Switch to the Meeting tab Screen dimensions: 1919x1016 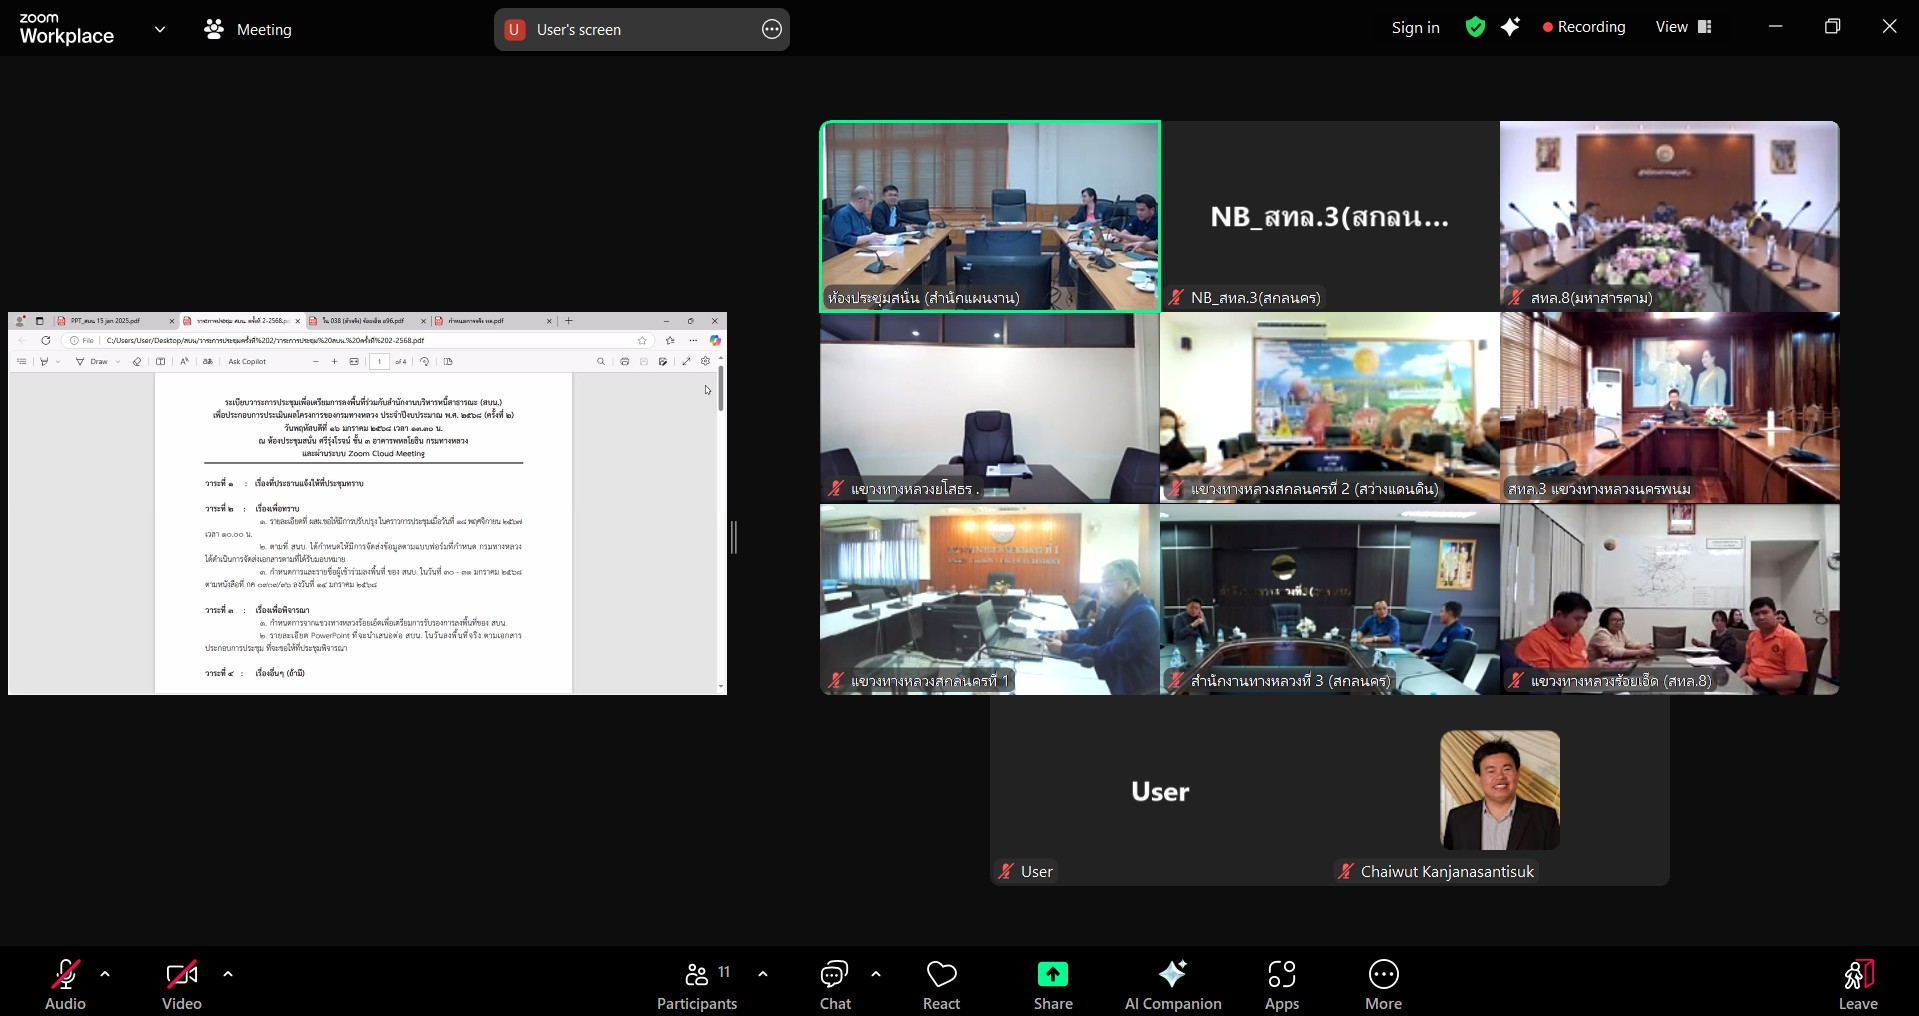coord(248,30)
